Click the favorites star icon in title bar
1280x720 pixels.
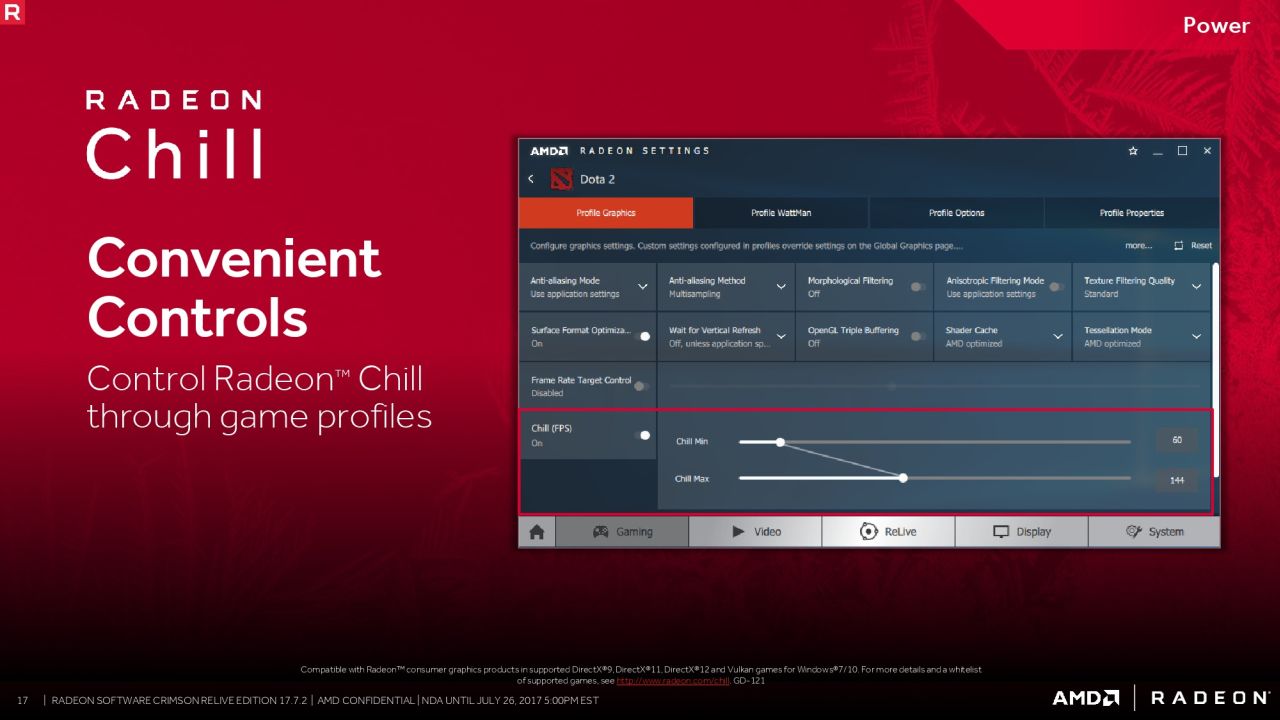(x=1133, y=151)
